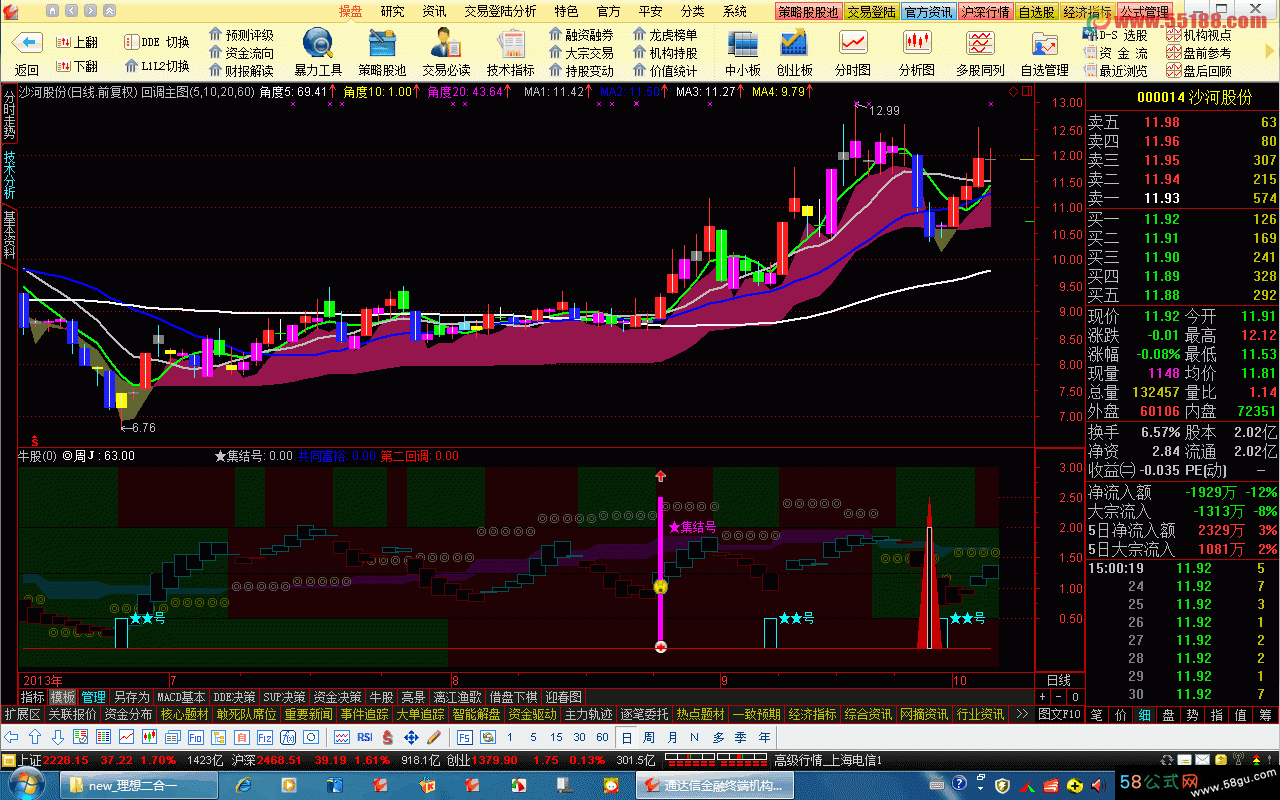Open 研究 menu
This screenshot has height=800, width=1280.
[393, 11]
